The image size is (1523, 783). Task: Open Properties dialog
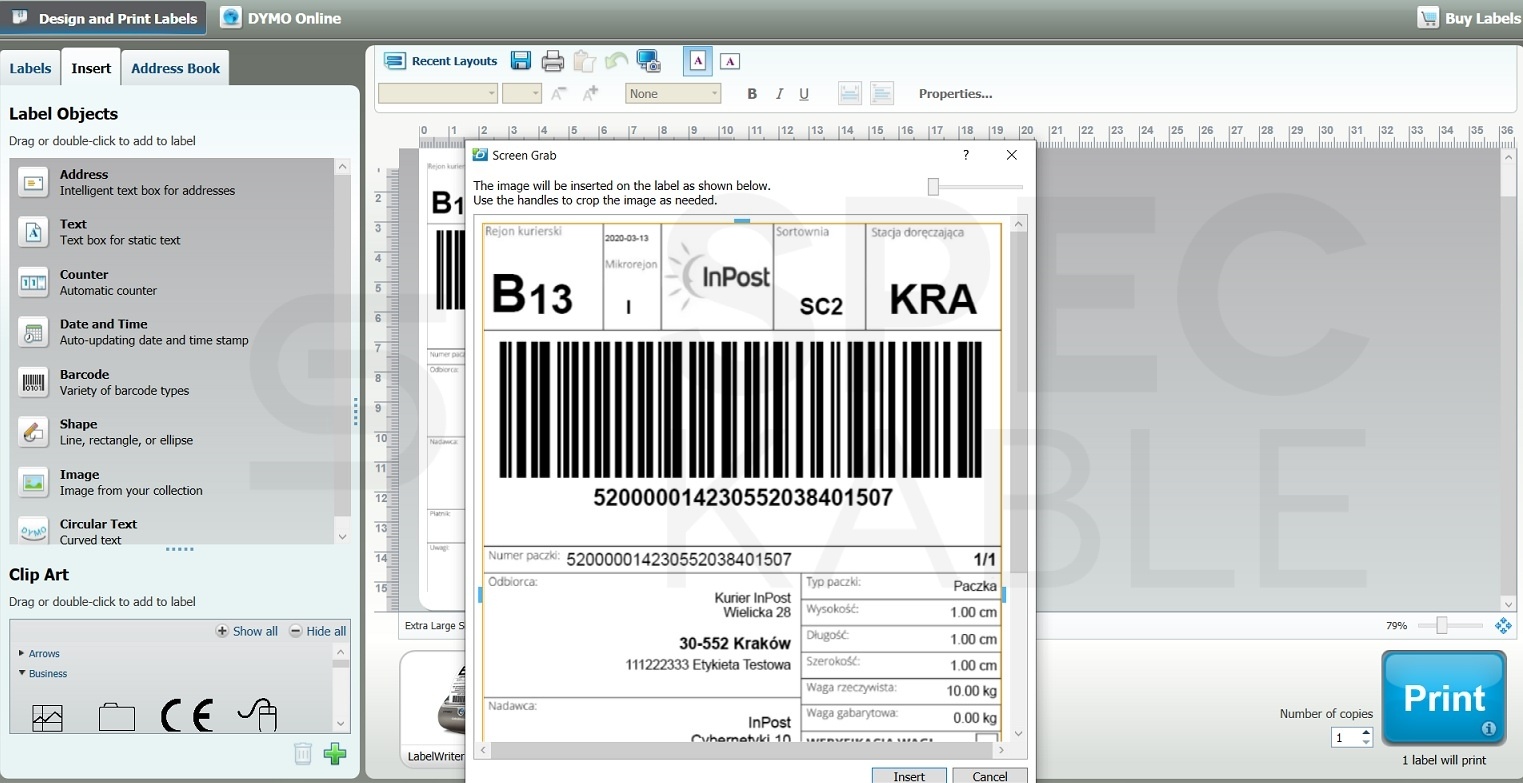[x=956, y=94]
